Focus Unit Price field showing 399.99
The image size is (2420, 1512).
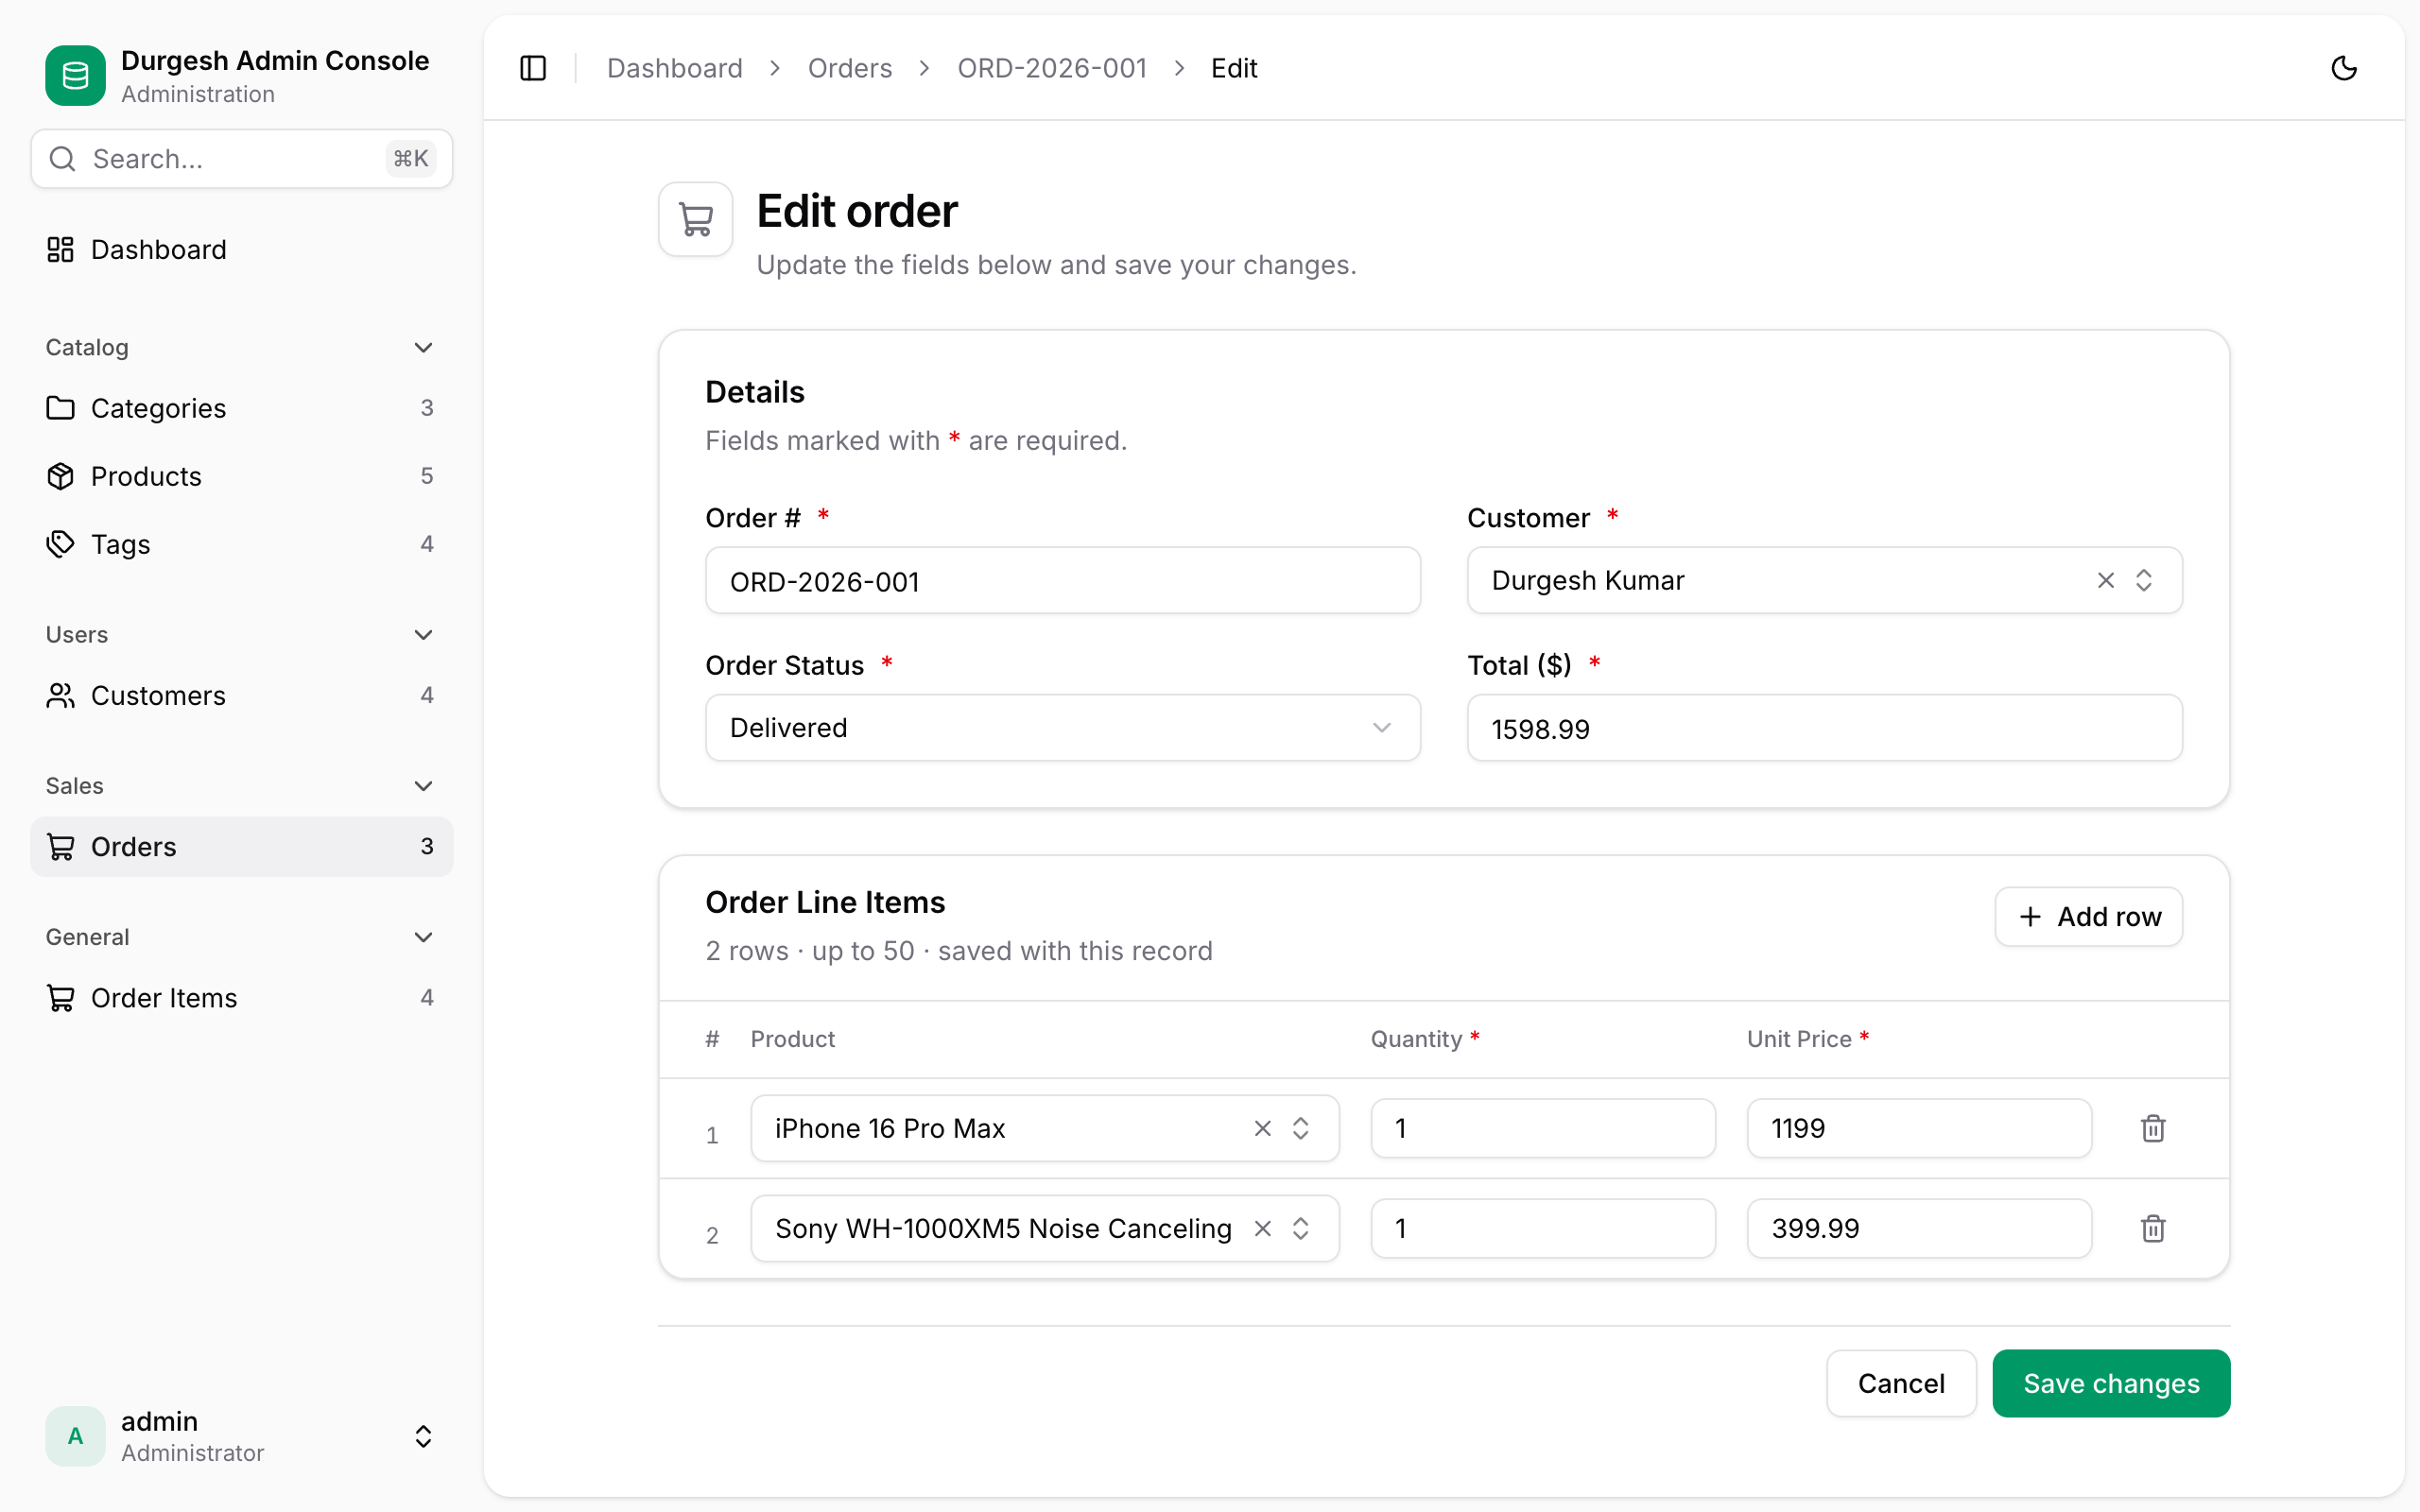click(1919, 1228)
